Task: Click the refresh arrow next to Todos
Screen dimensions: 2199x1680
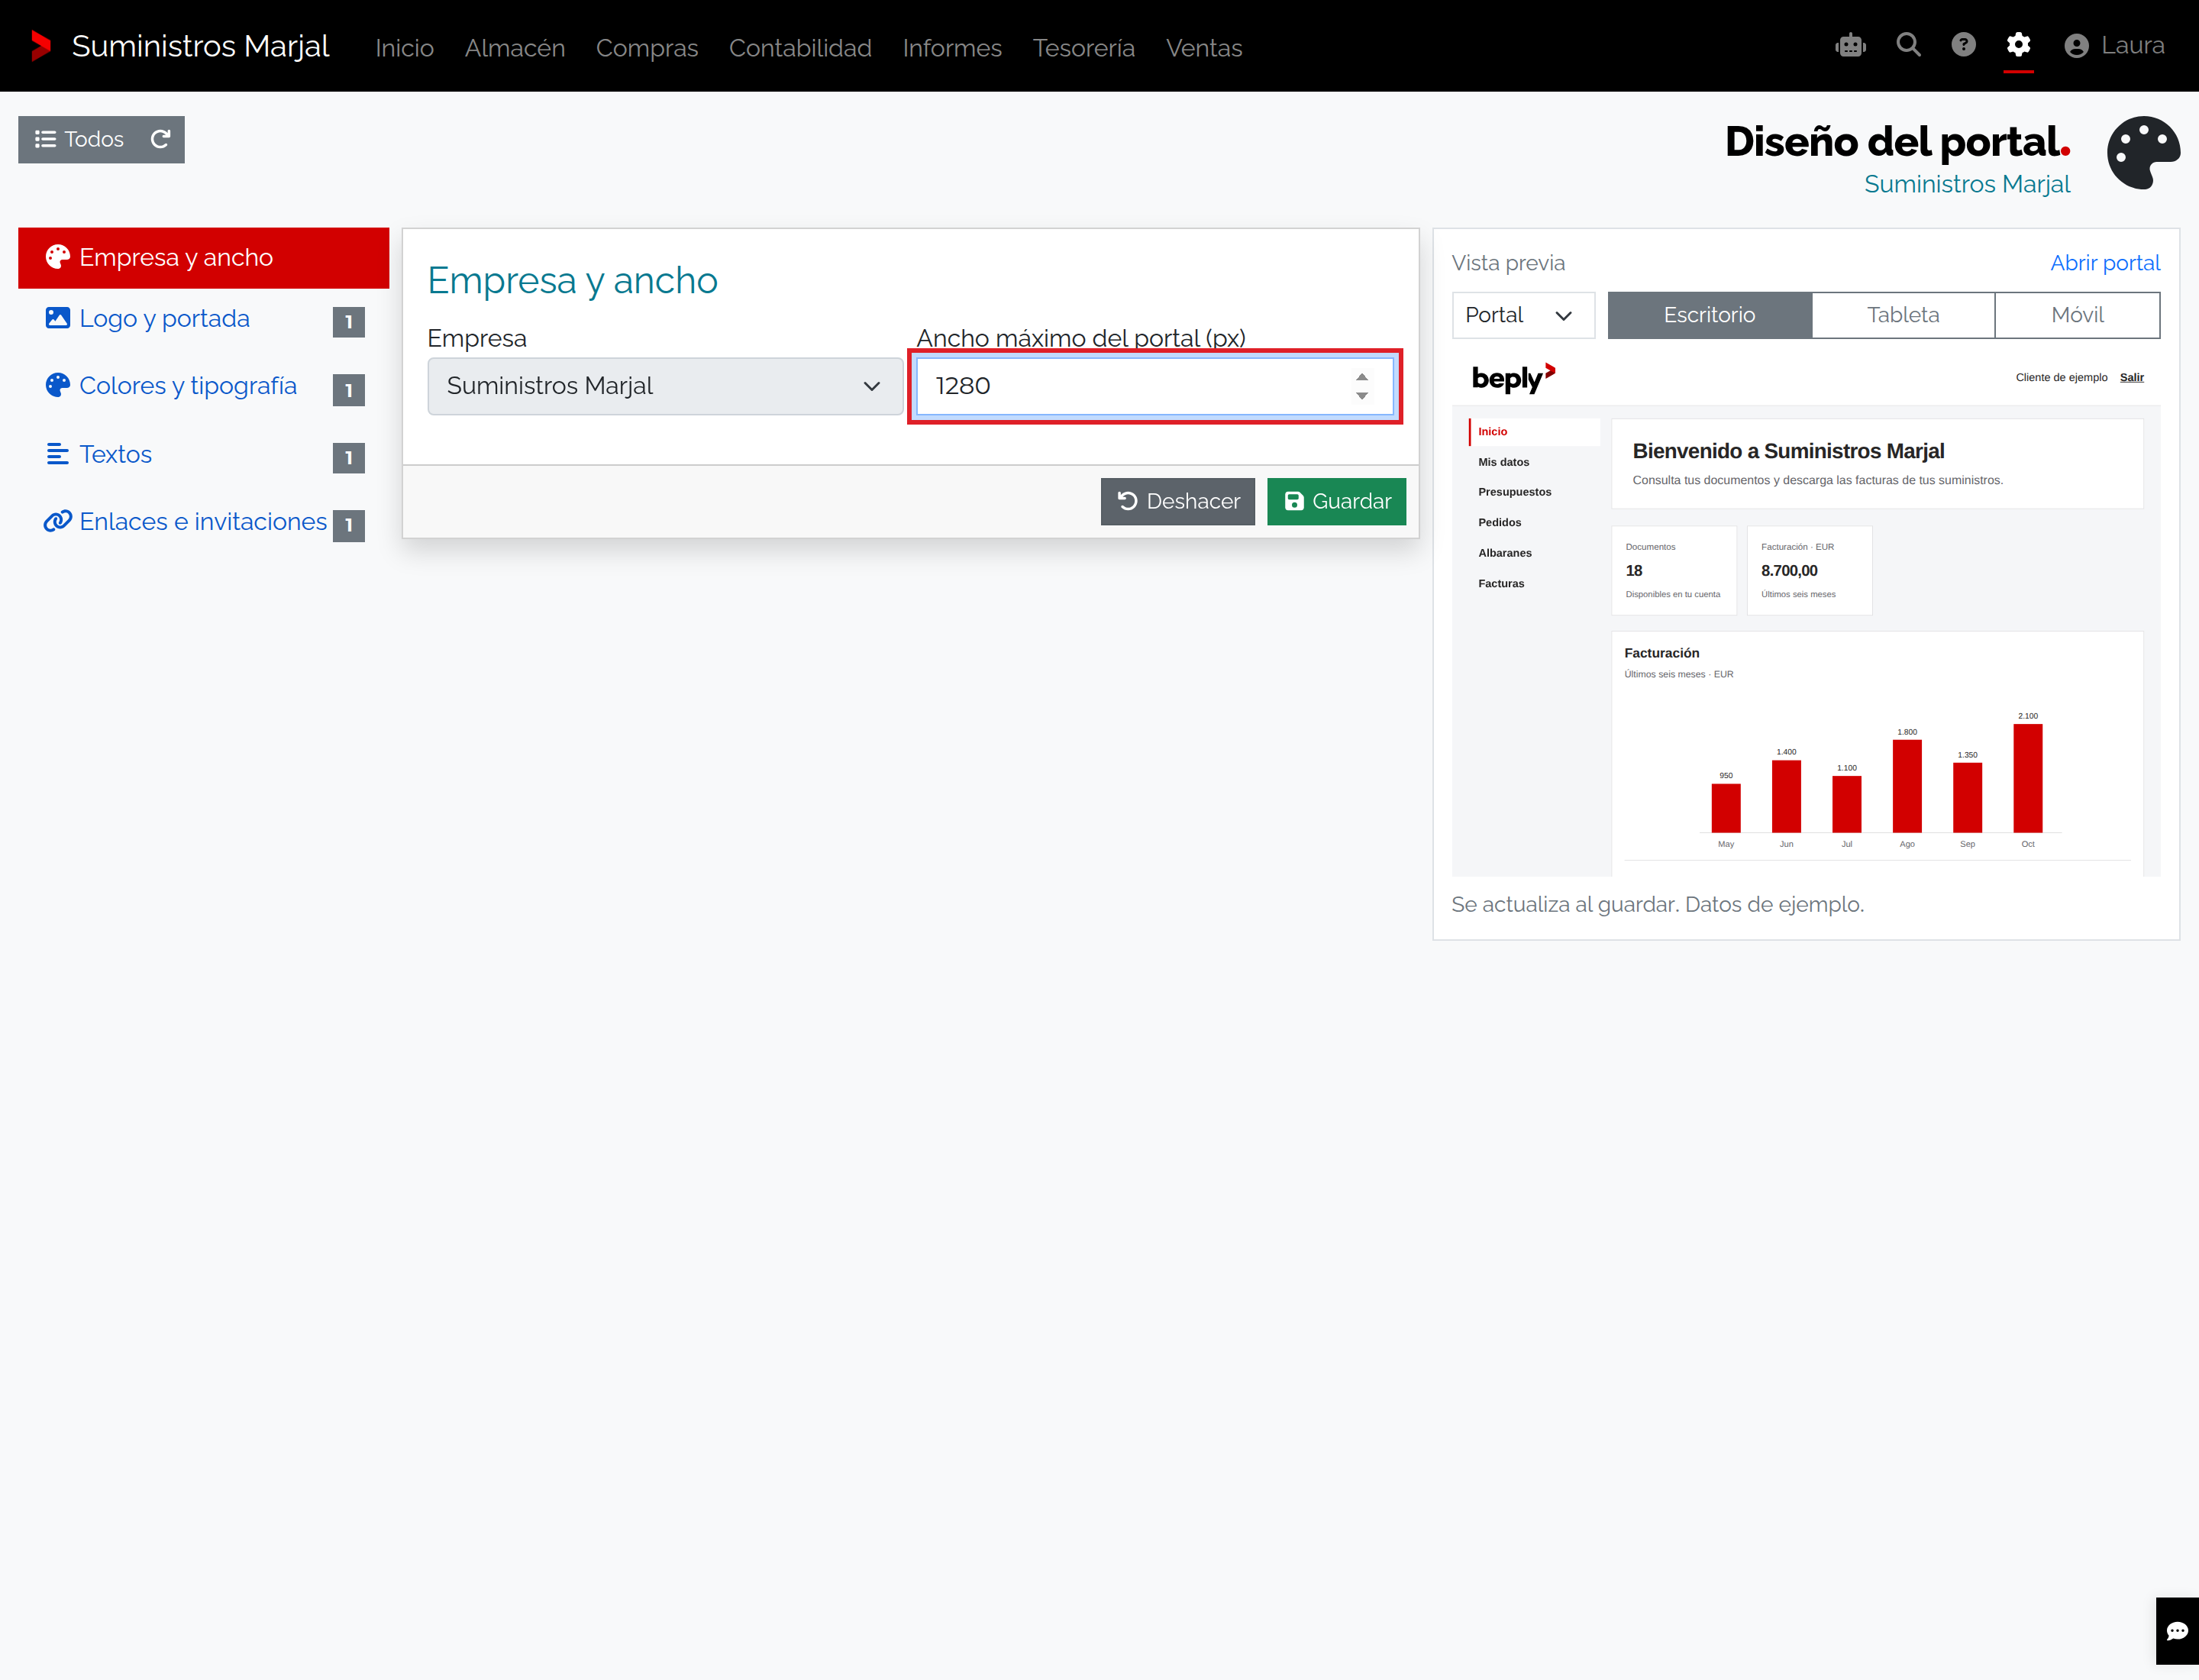Action: click(160, 139)
